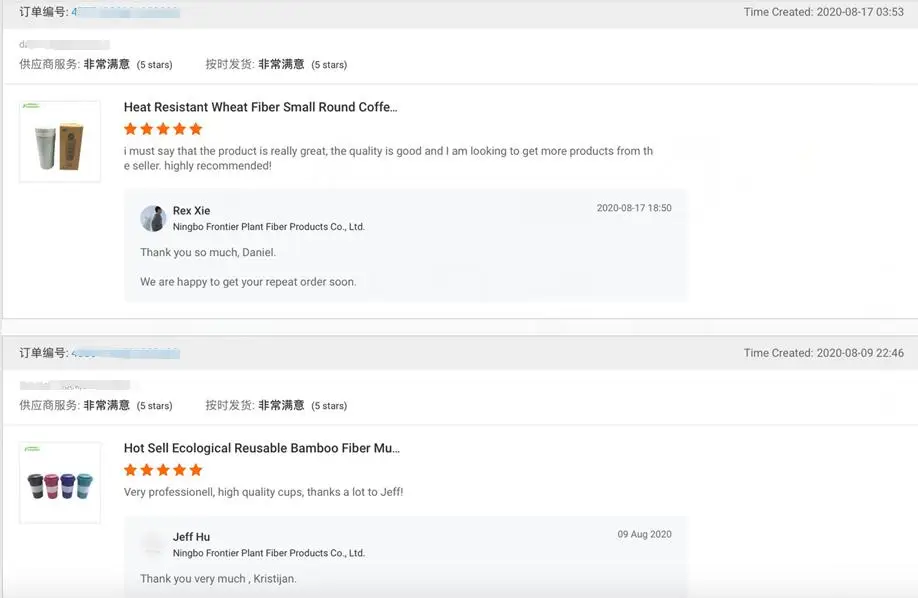918x598 pixels.
Task: Click the Ningbo Frontier company name under Rex Xie
Action: click(268, 227)
